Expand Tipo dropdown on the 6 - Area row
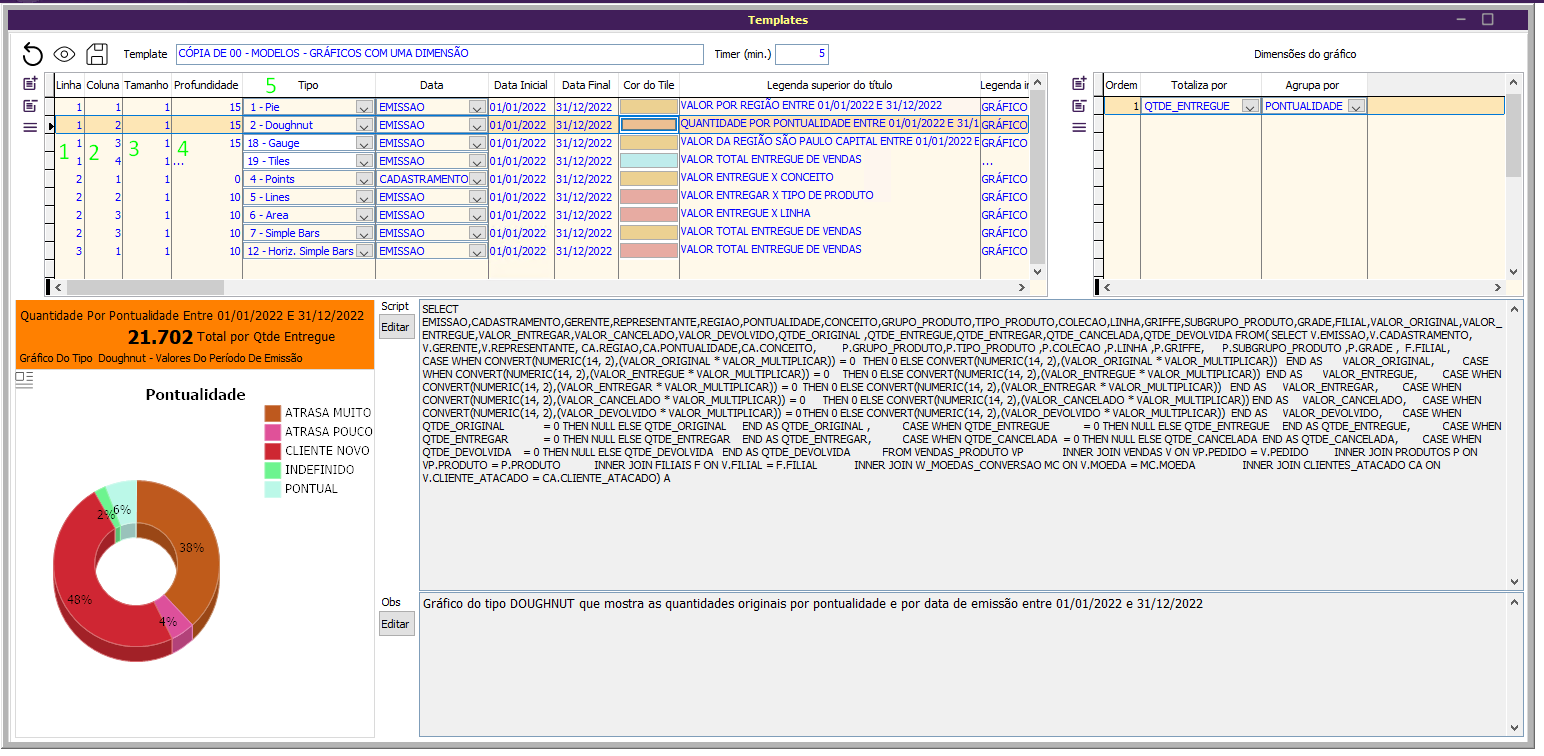 tap(364, 215)
